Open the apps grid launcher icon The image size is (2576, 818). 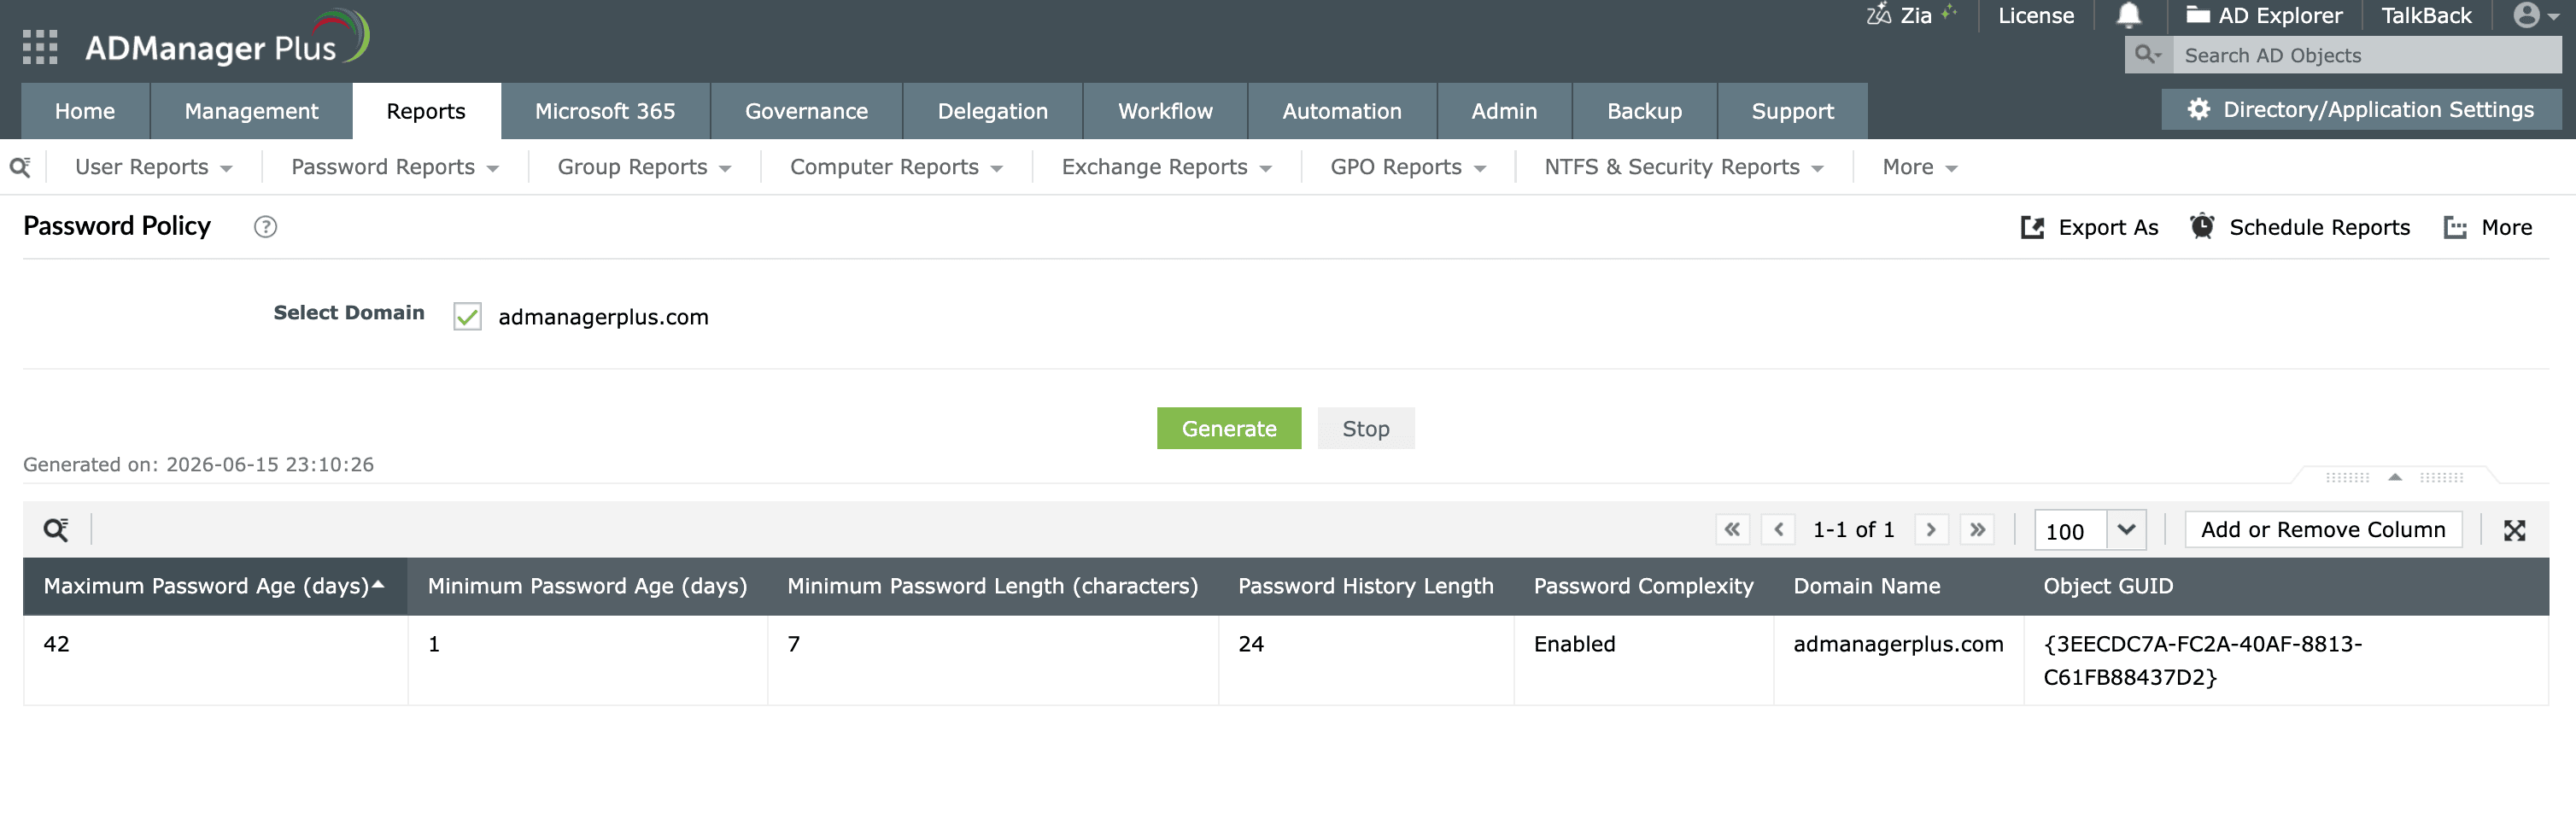click(40, 47)
